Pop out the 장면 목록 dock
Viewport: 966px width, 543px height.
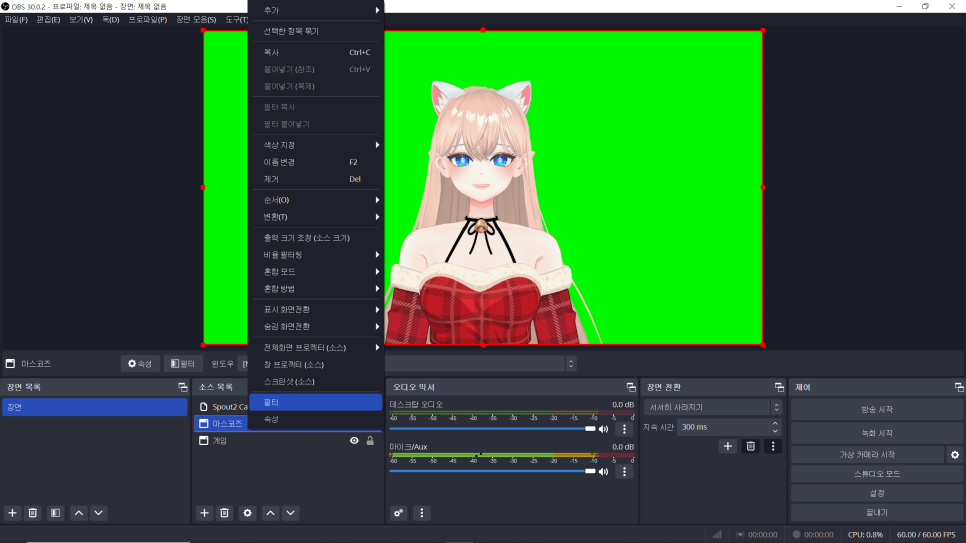tap(182, 387)
